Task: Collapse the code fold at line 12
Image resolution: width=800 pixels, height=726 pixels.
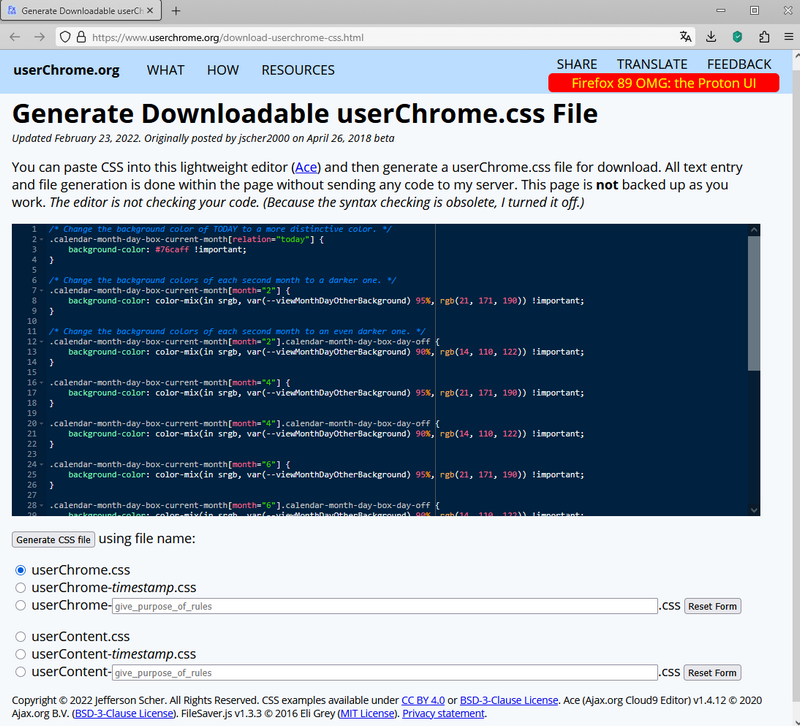Action: pos(41,342)
